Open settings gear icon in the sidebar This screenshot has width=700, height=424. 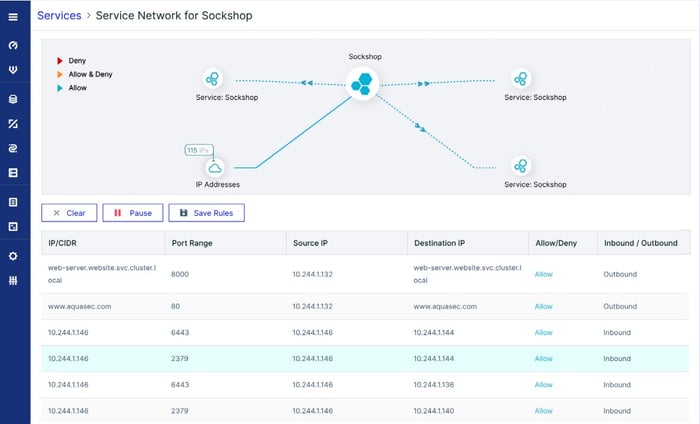(13, 256)
